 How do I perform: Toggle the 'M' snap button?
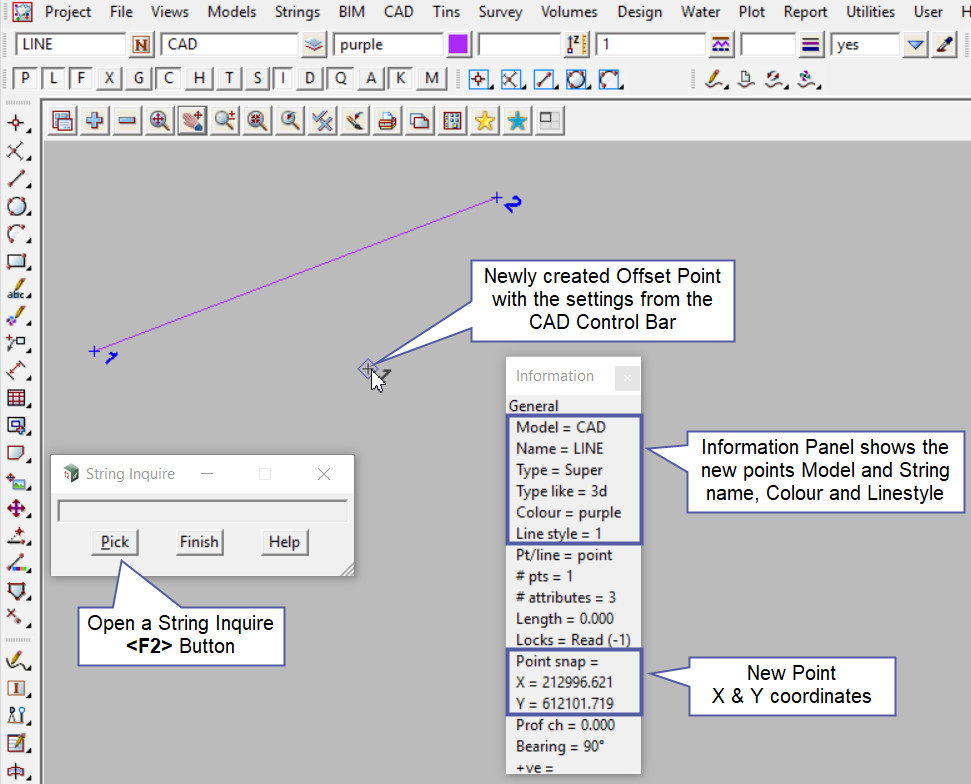(431, 79)
